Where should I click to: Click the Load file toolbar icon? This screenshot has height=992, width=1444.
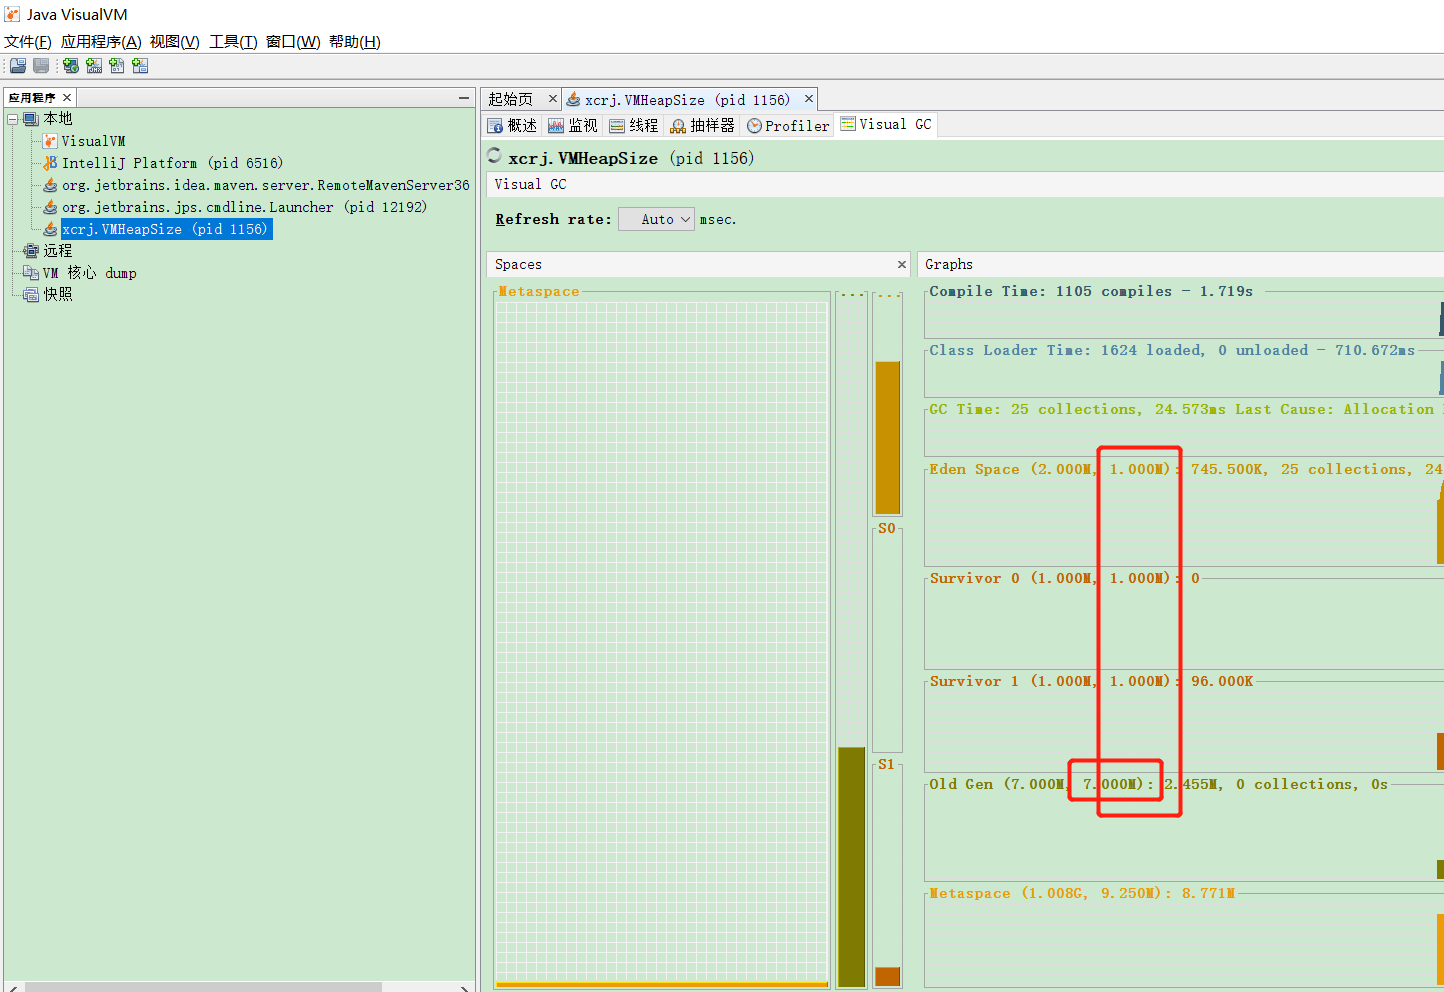coord(17,65)
